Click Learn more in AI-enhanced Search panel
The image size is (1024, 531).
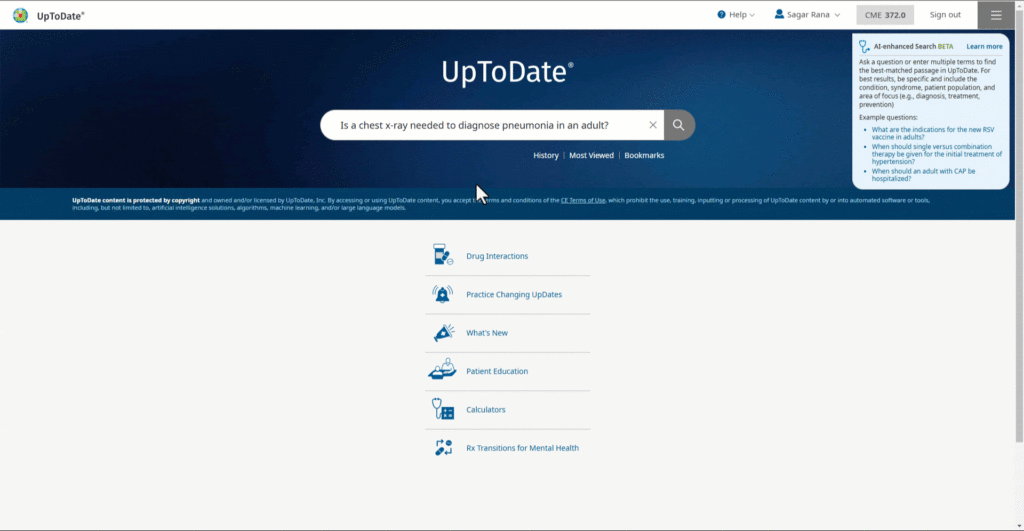(x=984, y=47)
